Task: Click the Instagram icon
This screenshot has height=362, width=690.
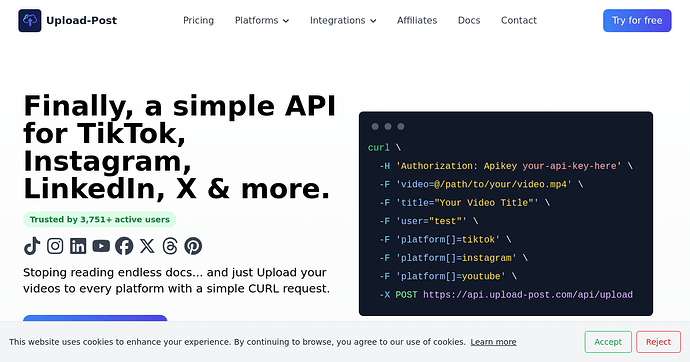Action: [x=55, y=246]
